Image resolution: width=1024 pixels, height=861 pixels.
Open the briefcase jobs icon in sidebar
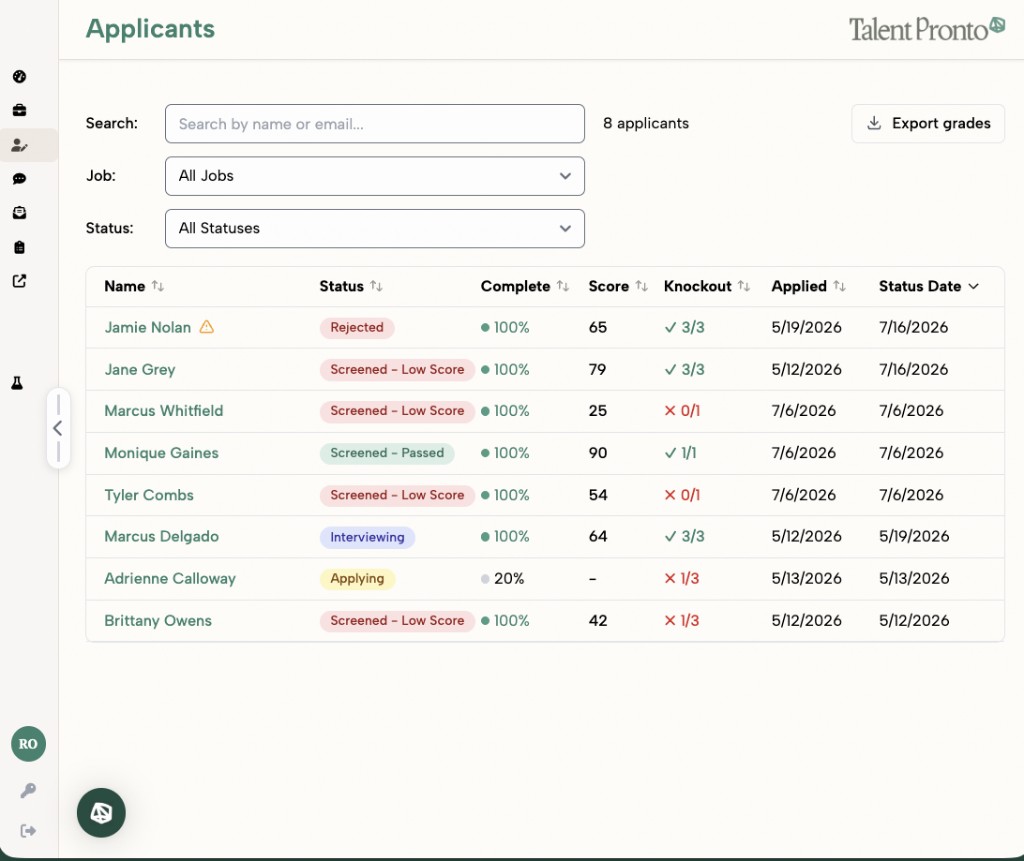[x=20, y=110]
